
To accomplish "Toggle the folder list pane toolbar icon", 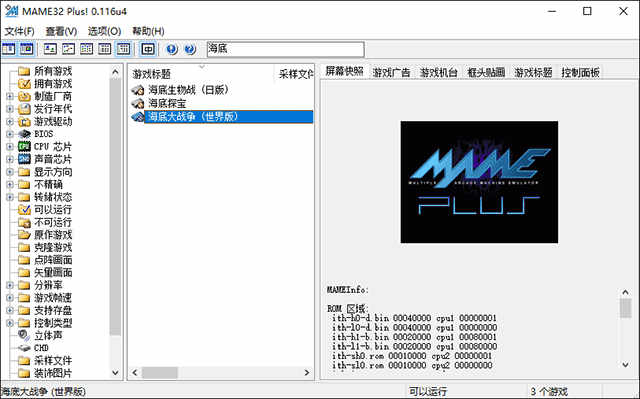I will click(9, 49).
